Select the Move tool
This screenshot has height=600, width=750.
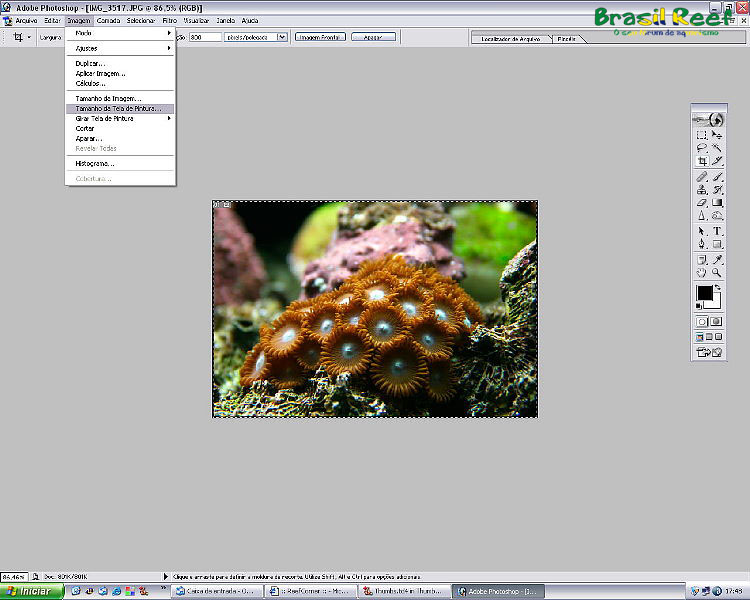717,135
